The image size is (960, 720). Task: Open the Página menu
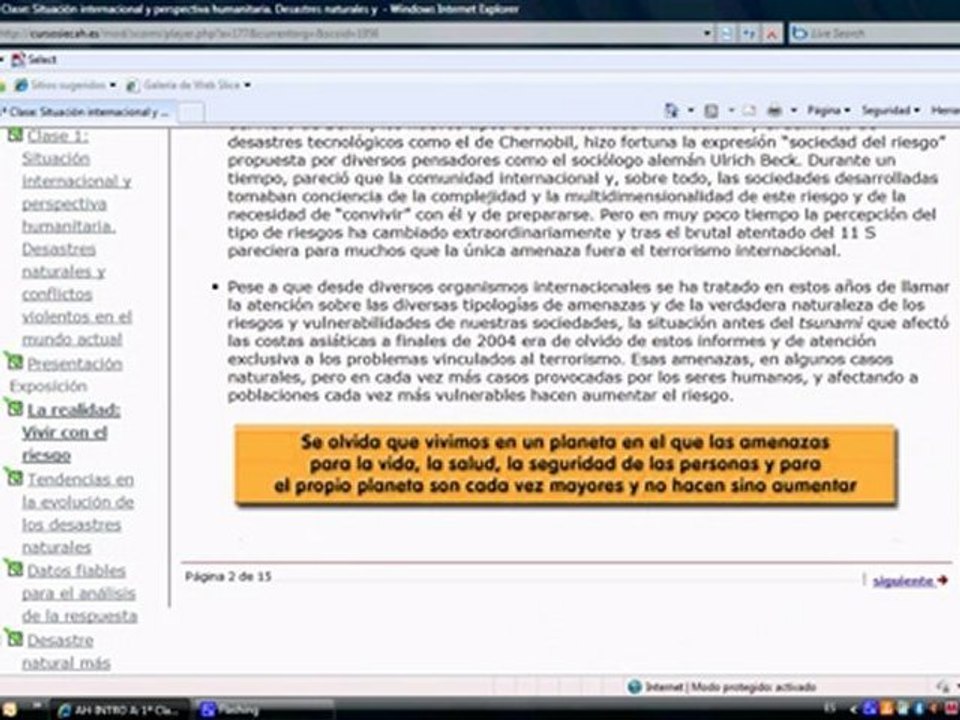coord(828,110)
